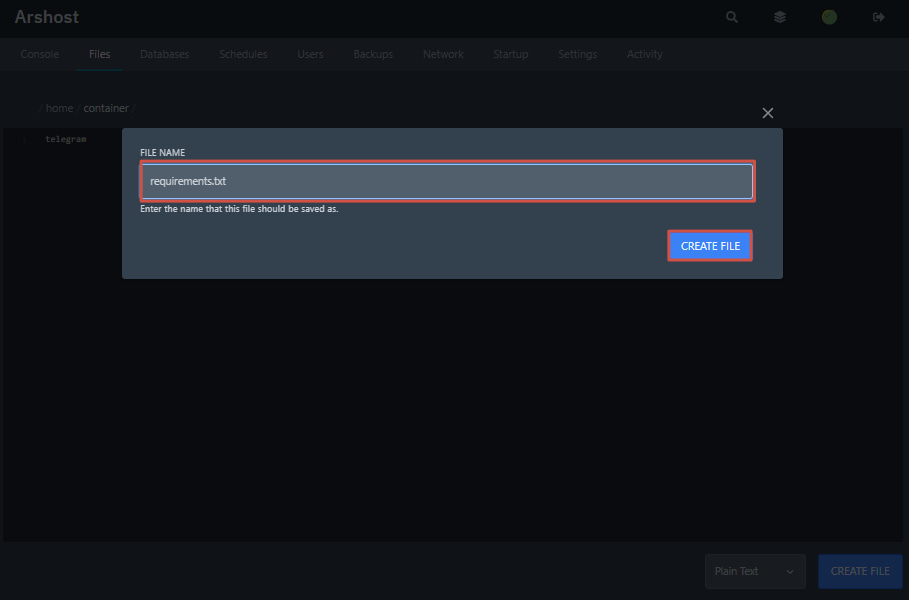
Task: Click 'Enter the name that this file' hint
Action: click(x=239, y=209)
